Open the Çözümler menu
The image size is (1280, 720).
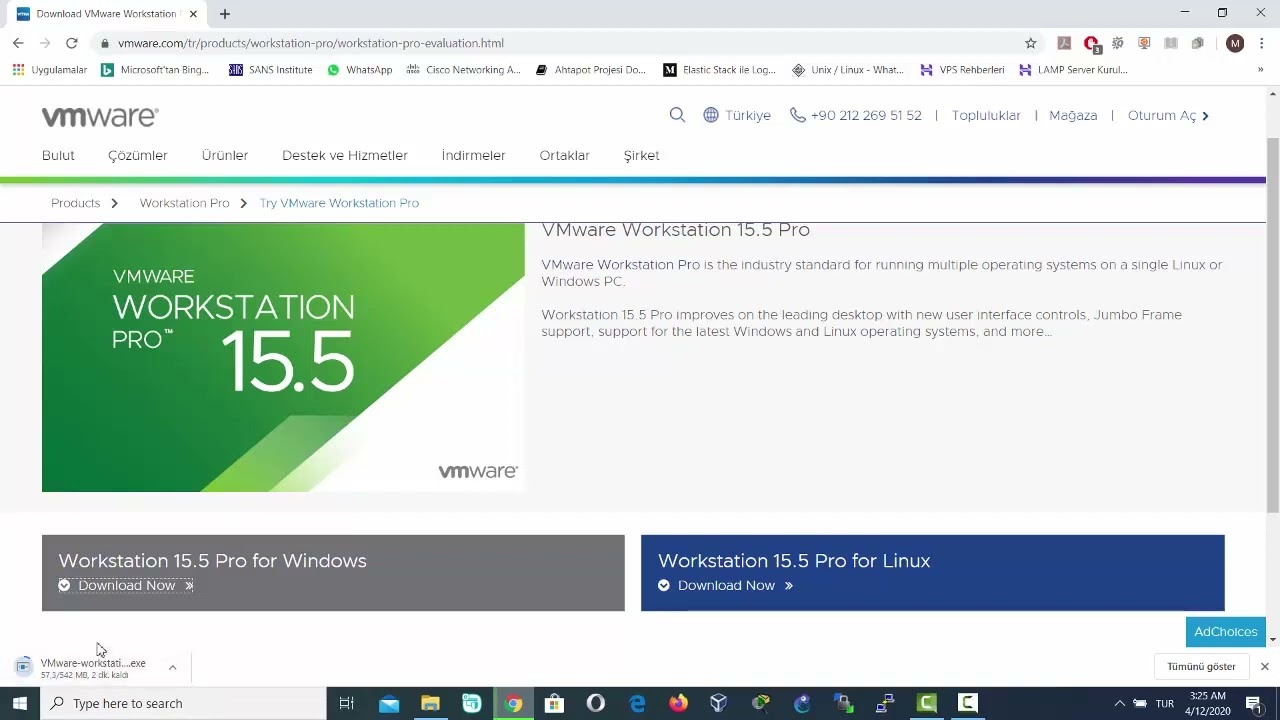tap(138, 155)
